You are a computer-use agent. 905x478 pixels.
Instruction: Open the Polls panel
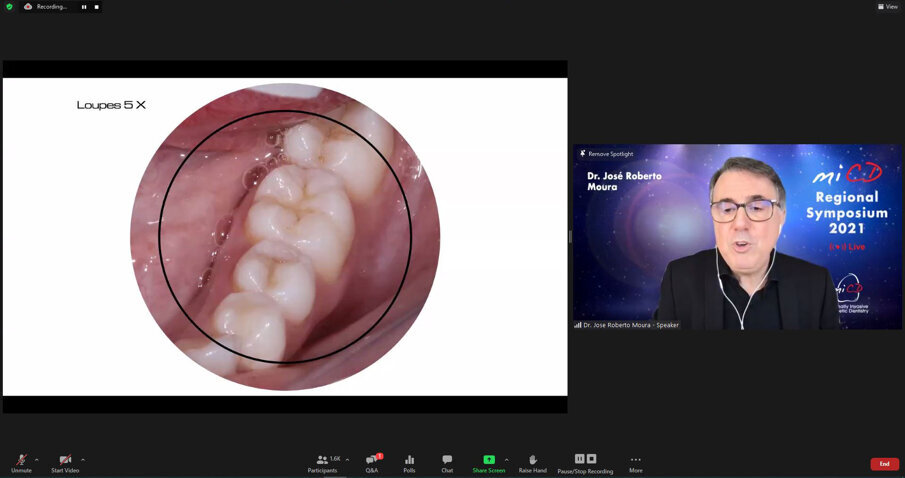point(409,463)
